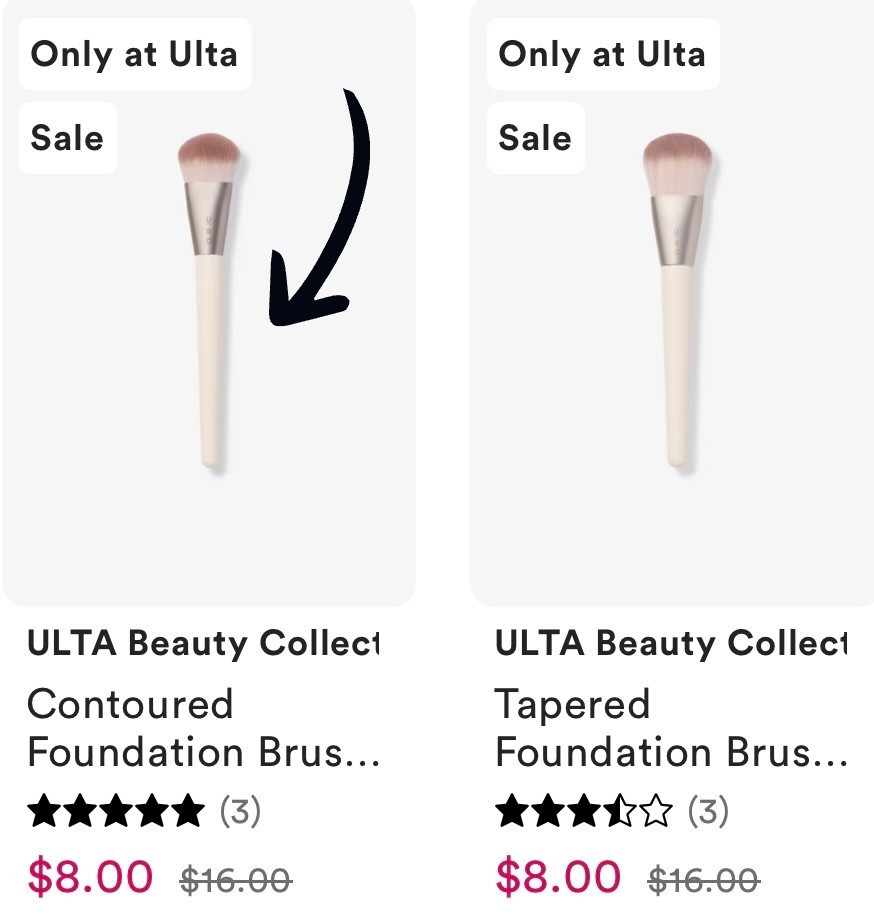
Task: Select the 'Only at Ulta' badge on left product
Action: [x=135, y=55]
